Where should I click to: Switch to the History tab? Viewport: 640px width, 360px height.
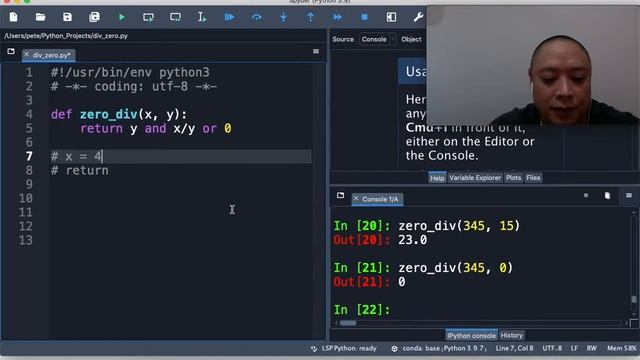(512, 336)
